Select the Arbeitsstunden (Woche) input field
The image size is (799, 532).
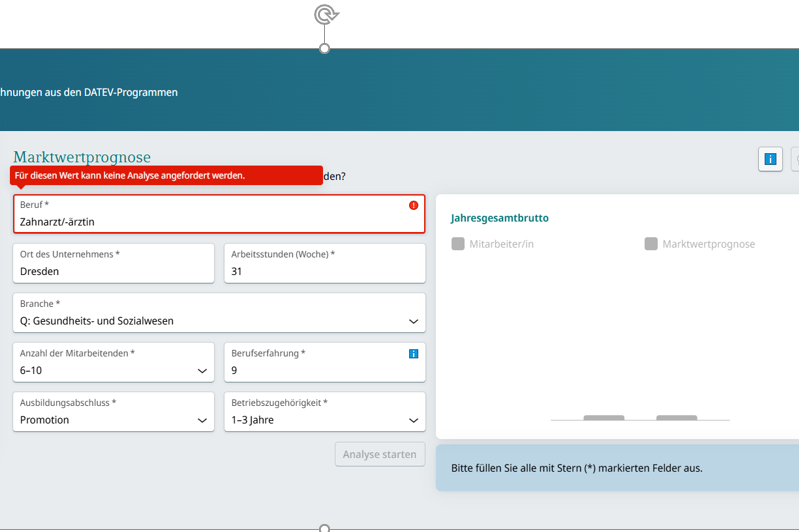coord(324,271)
